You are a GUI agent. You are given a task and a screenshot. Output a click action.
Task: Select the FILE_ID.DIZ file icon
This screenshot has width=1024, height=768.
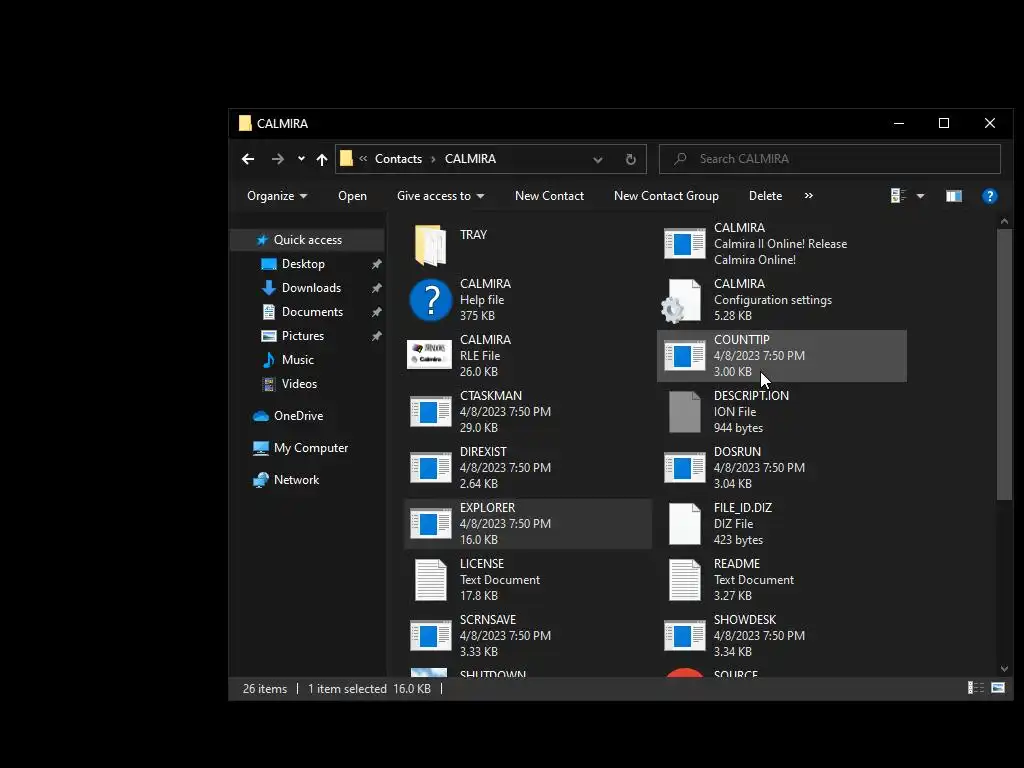(684, 524)
